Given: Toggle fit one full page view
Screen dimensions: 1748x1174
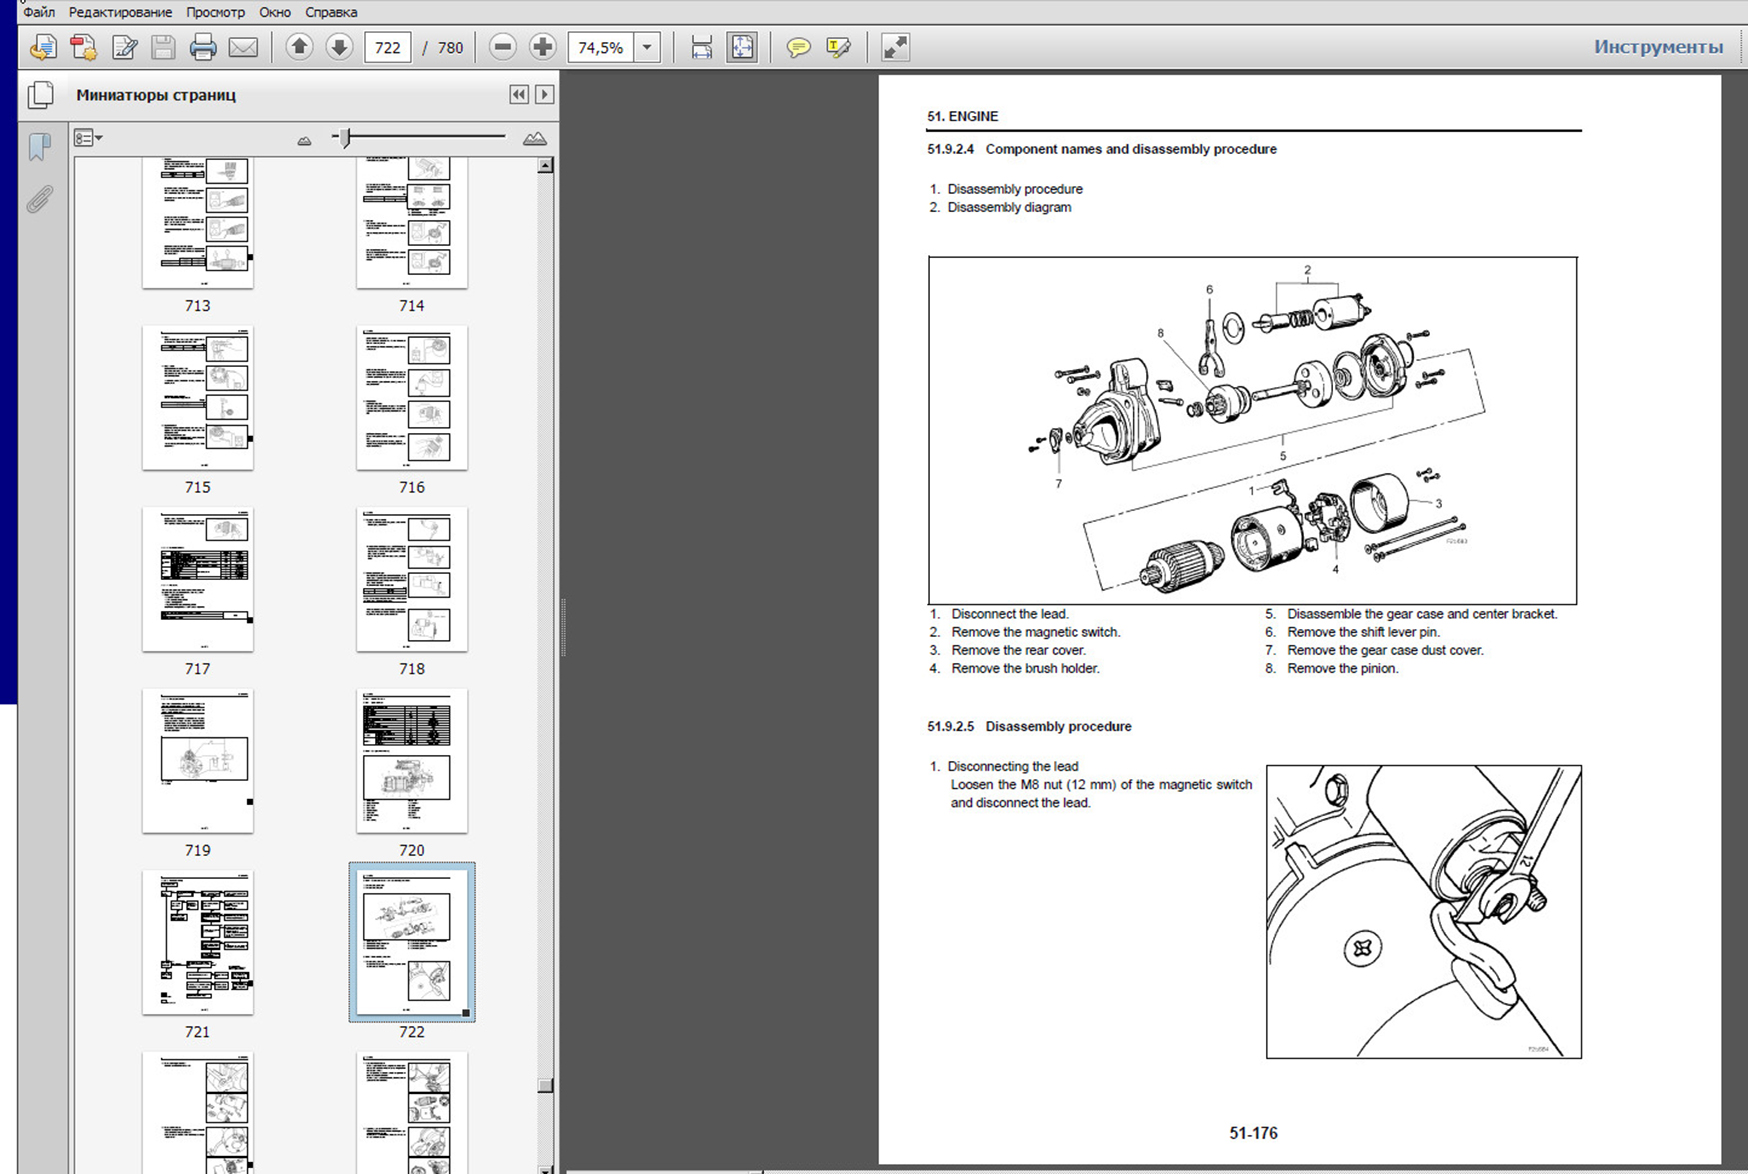Looking at the screenshot, I should 743,47.
